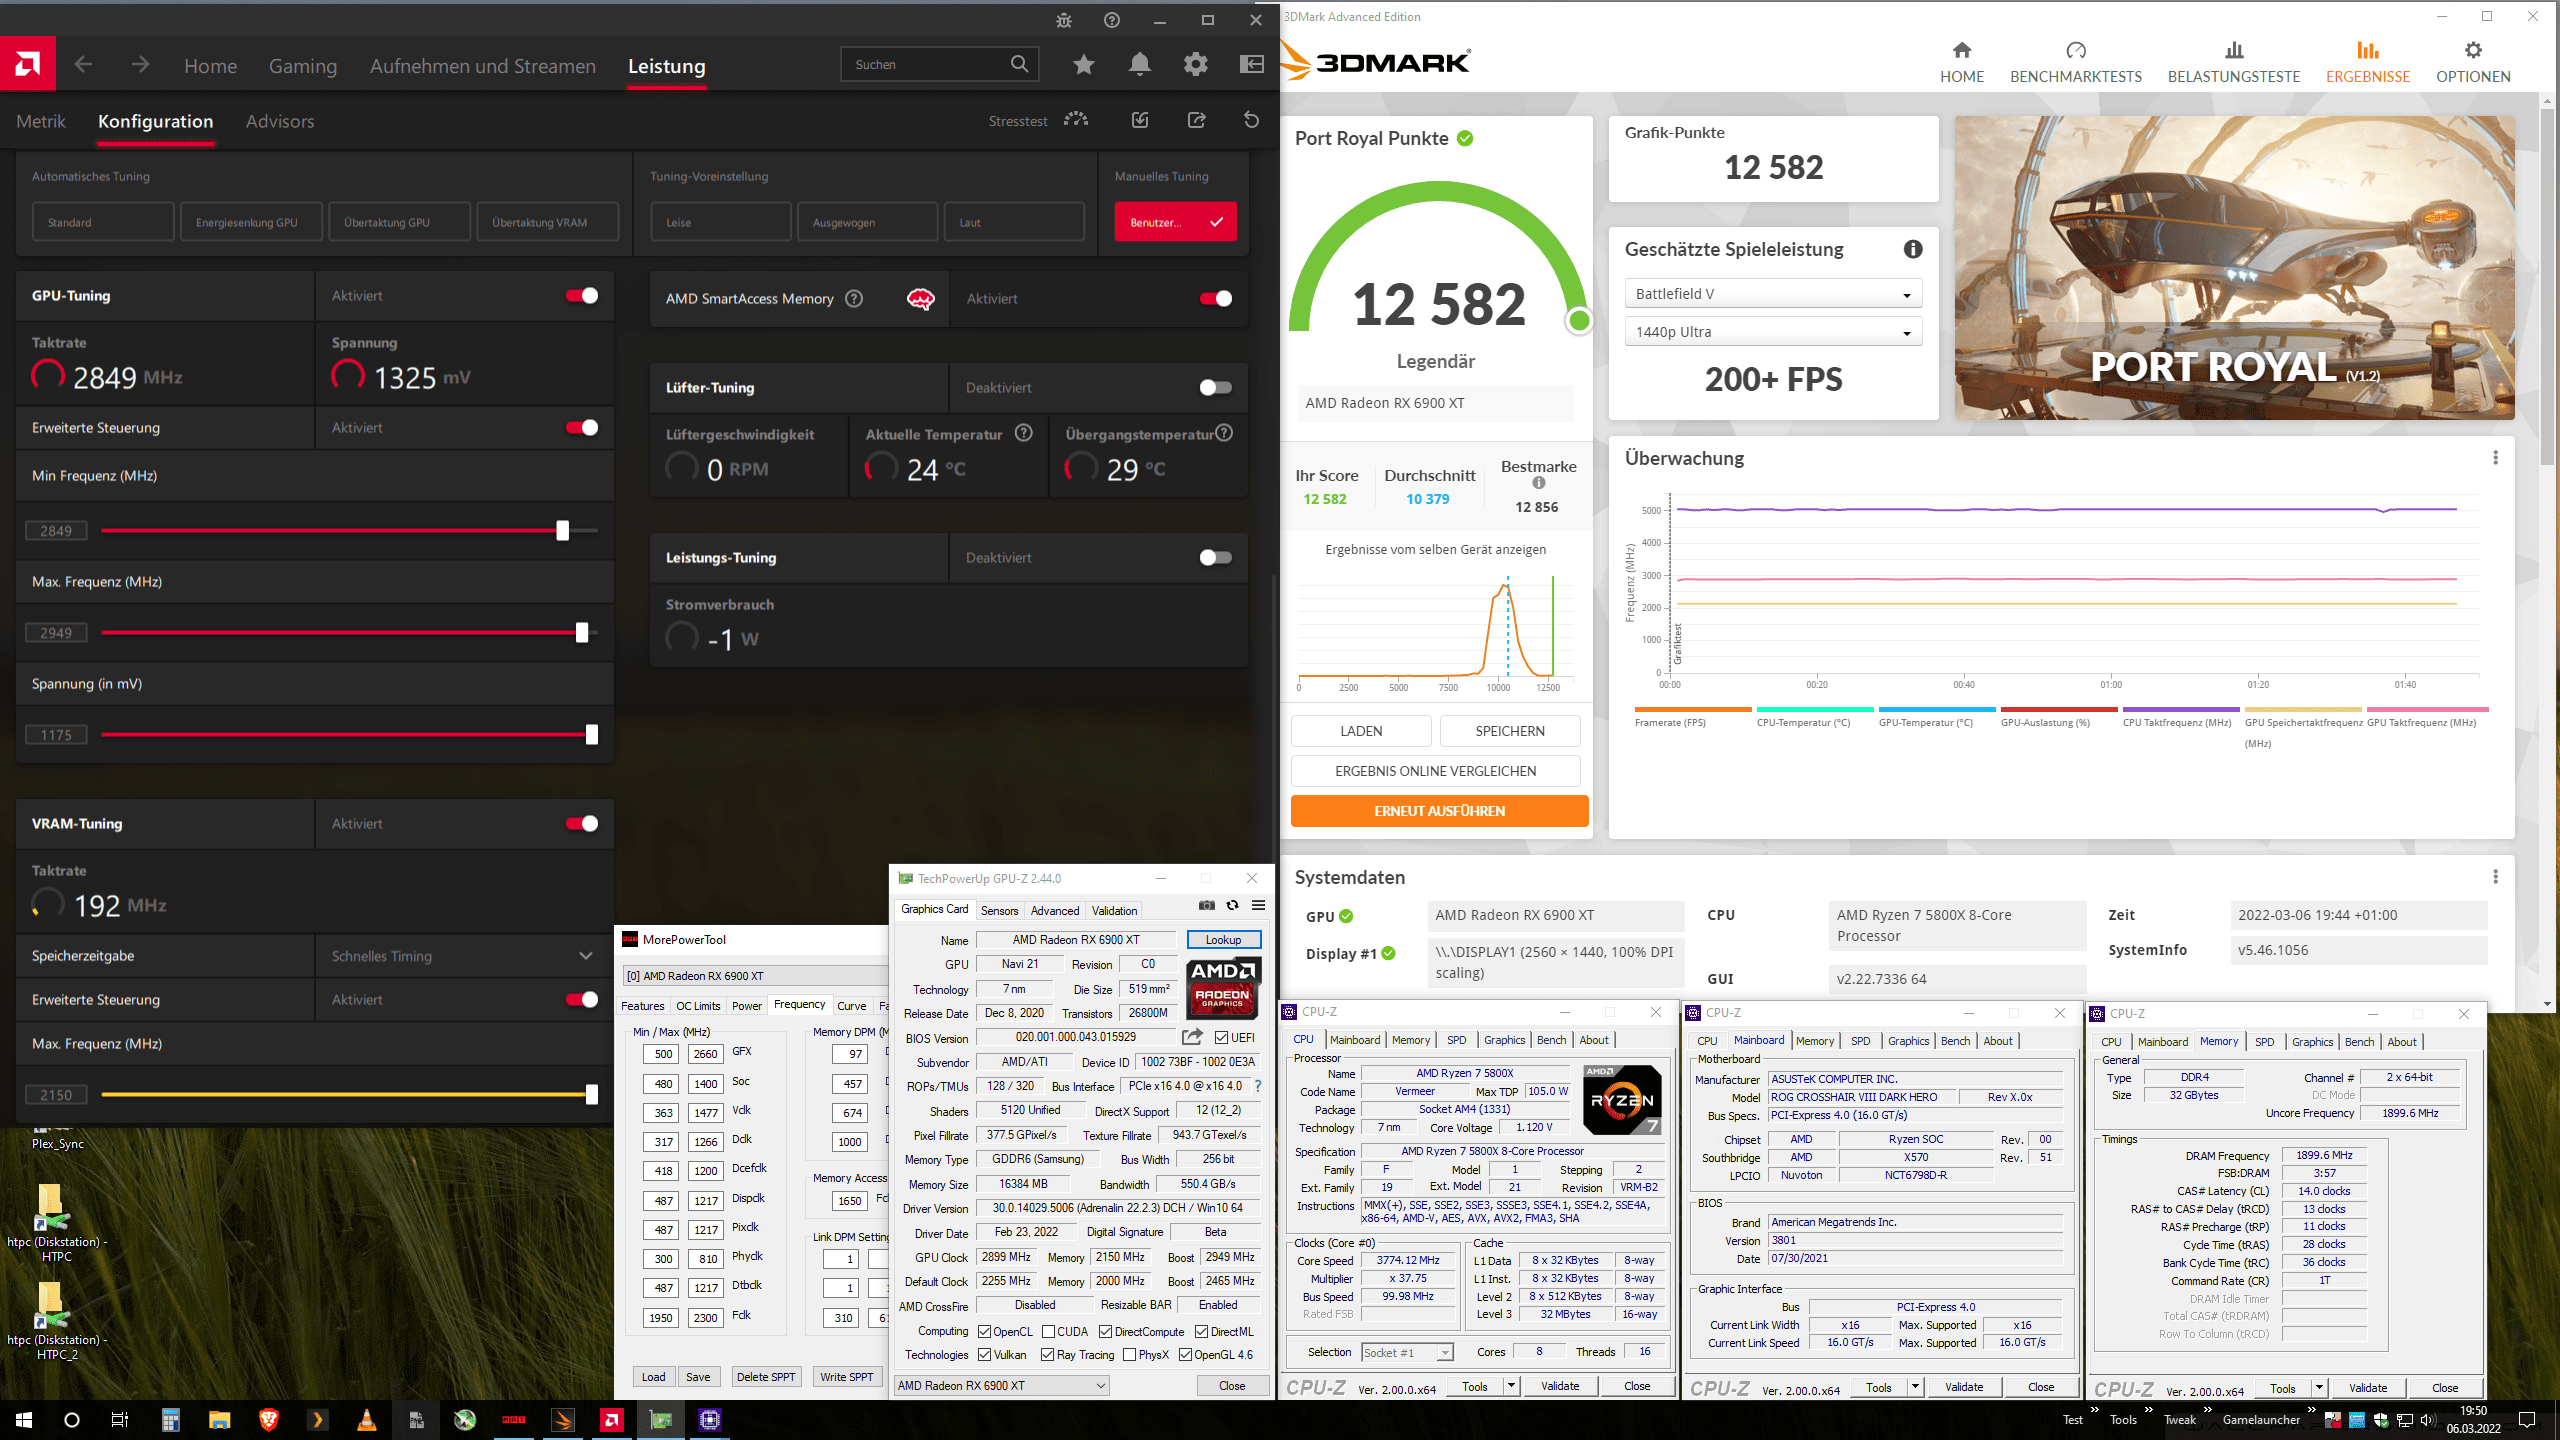Click ERGEBNIS ONLINE VERGLEICHEN button

[1435, 770]
